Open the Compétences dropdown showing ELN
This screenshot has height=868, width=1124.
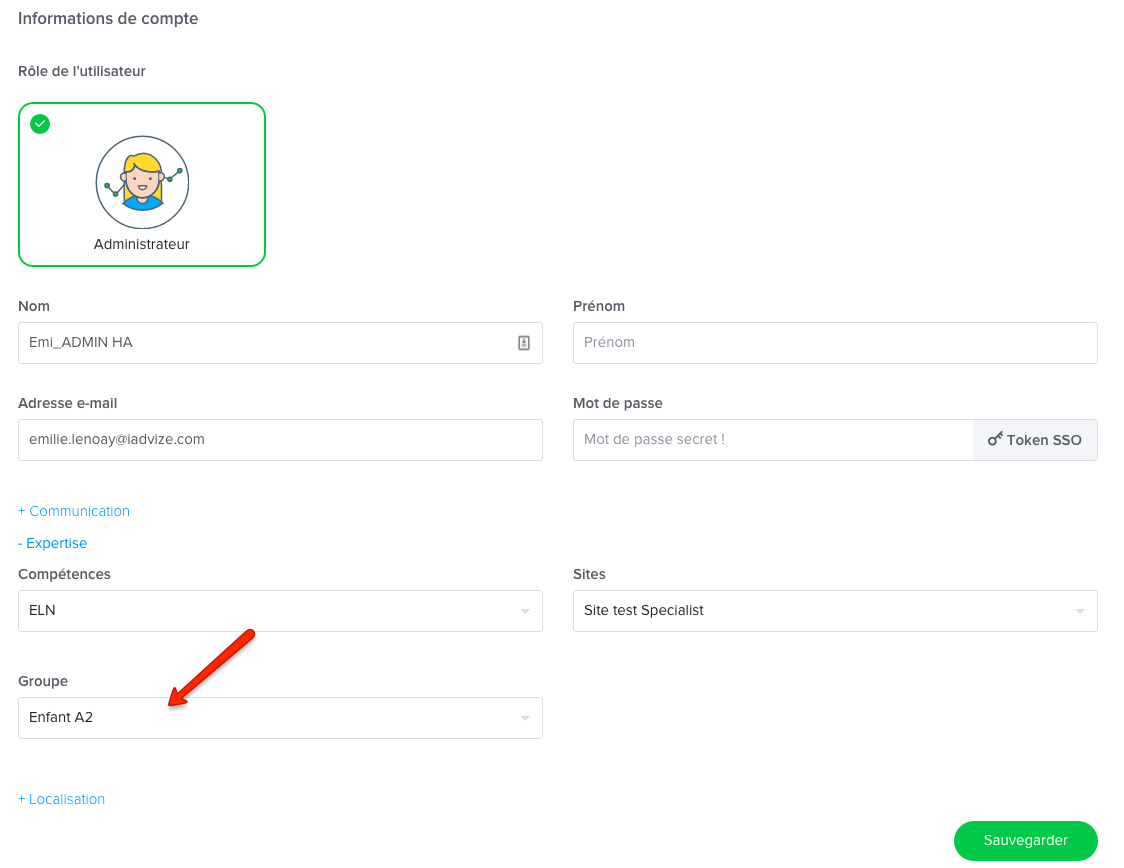(280, 611)
